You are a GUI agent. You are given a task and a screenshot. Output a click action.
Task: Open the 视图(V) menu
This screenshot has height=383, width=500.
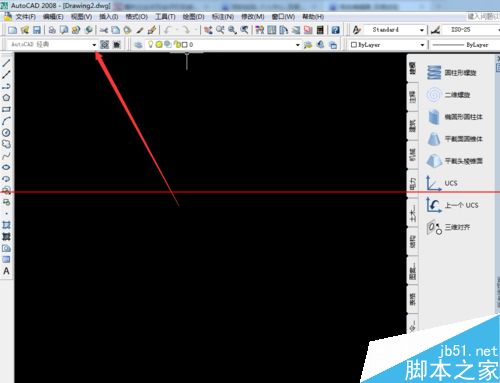pos(82,17)
